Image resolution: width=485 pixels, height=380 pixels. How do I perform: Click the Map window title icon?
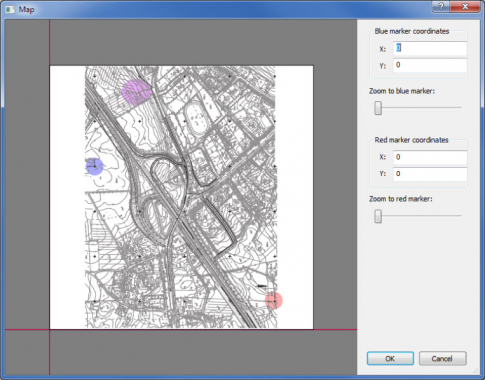click(10, 9)
